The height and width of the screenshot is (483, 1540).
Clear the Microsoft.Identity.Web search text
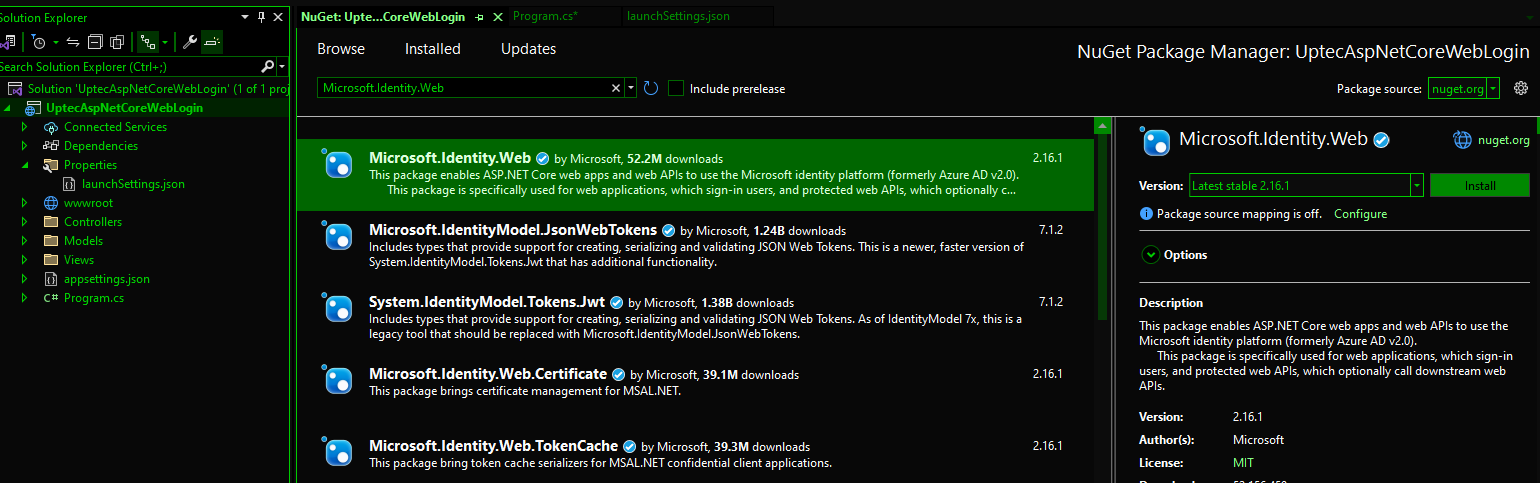616,88
